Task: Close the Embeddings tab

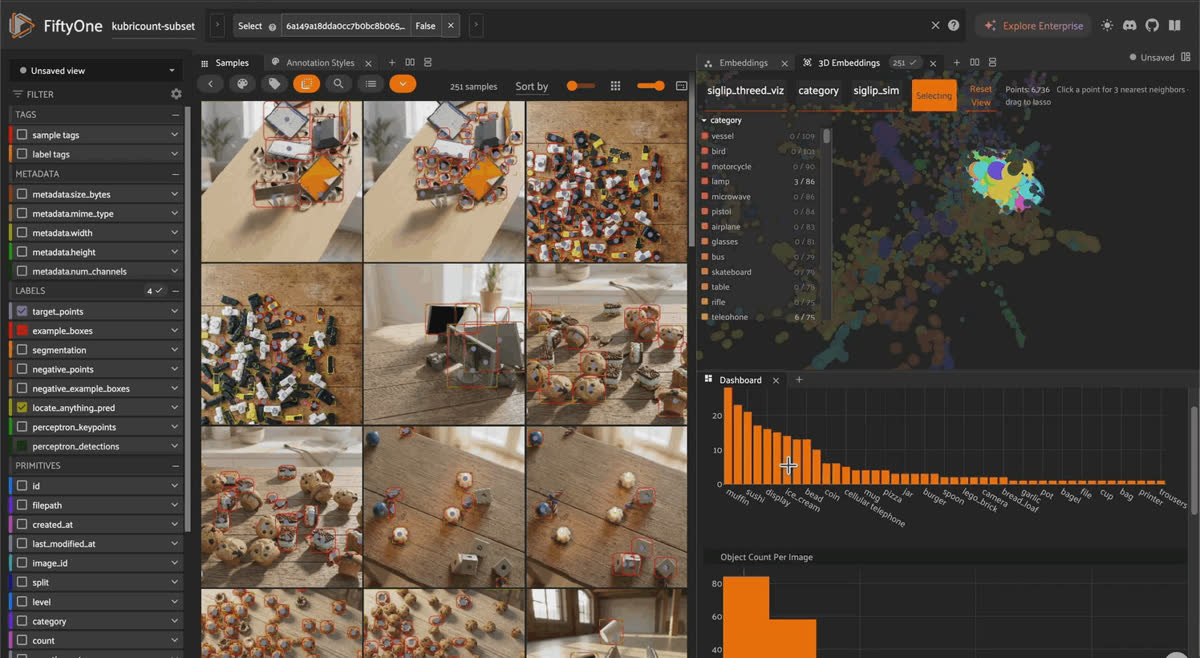Action: (783, 63)
